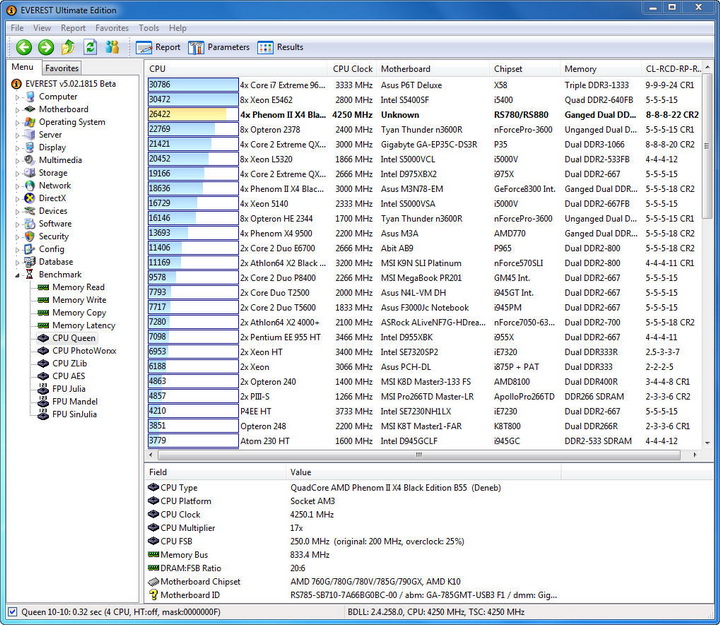Screen dimensions: 720x625
Task: Open the Parameters toolbar button
Action: pos(219,47)
